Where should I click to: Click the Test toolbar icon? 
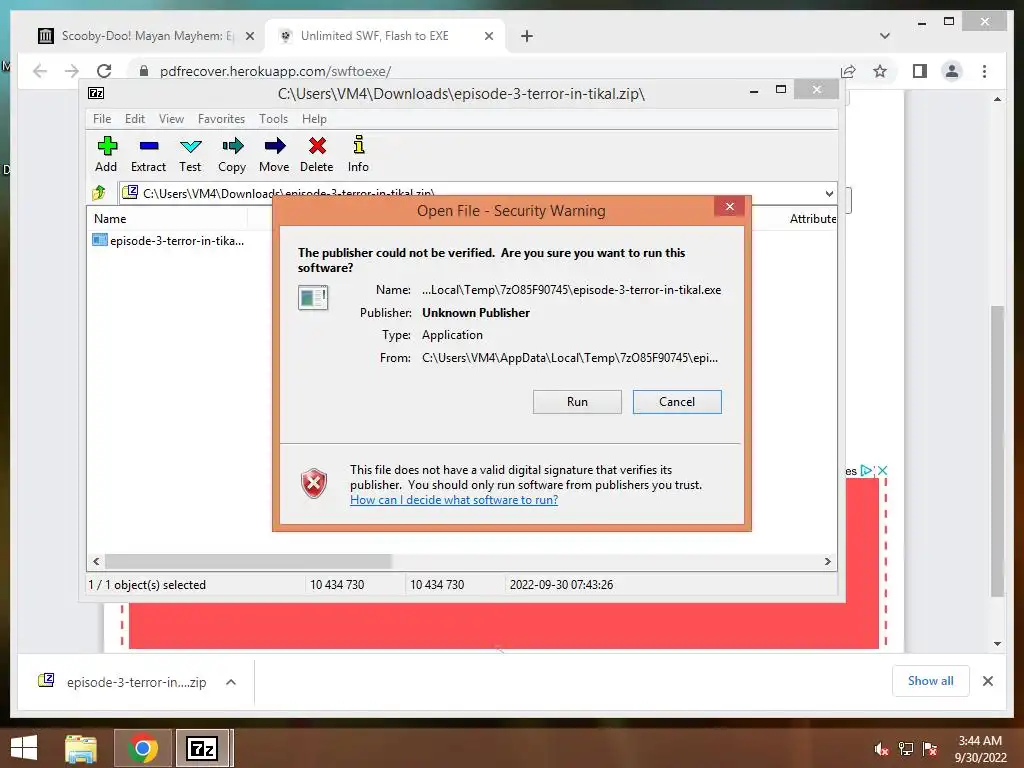click(190, 154)
